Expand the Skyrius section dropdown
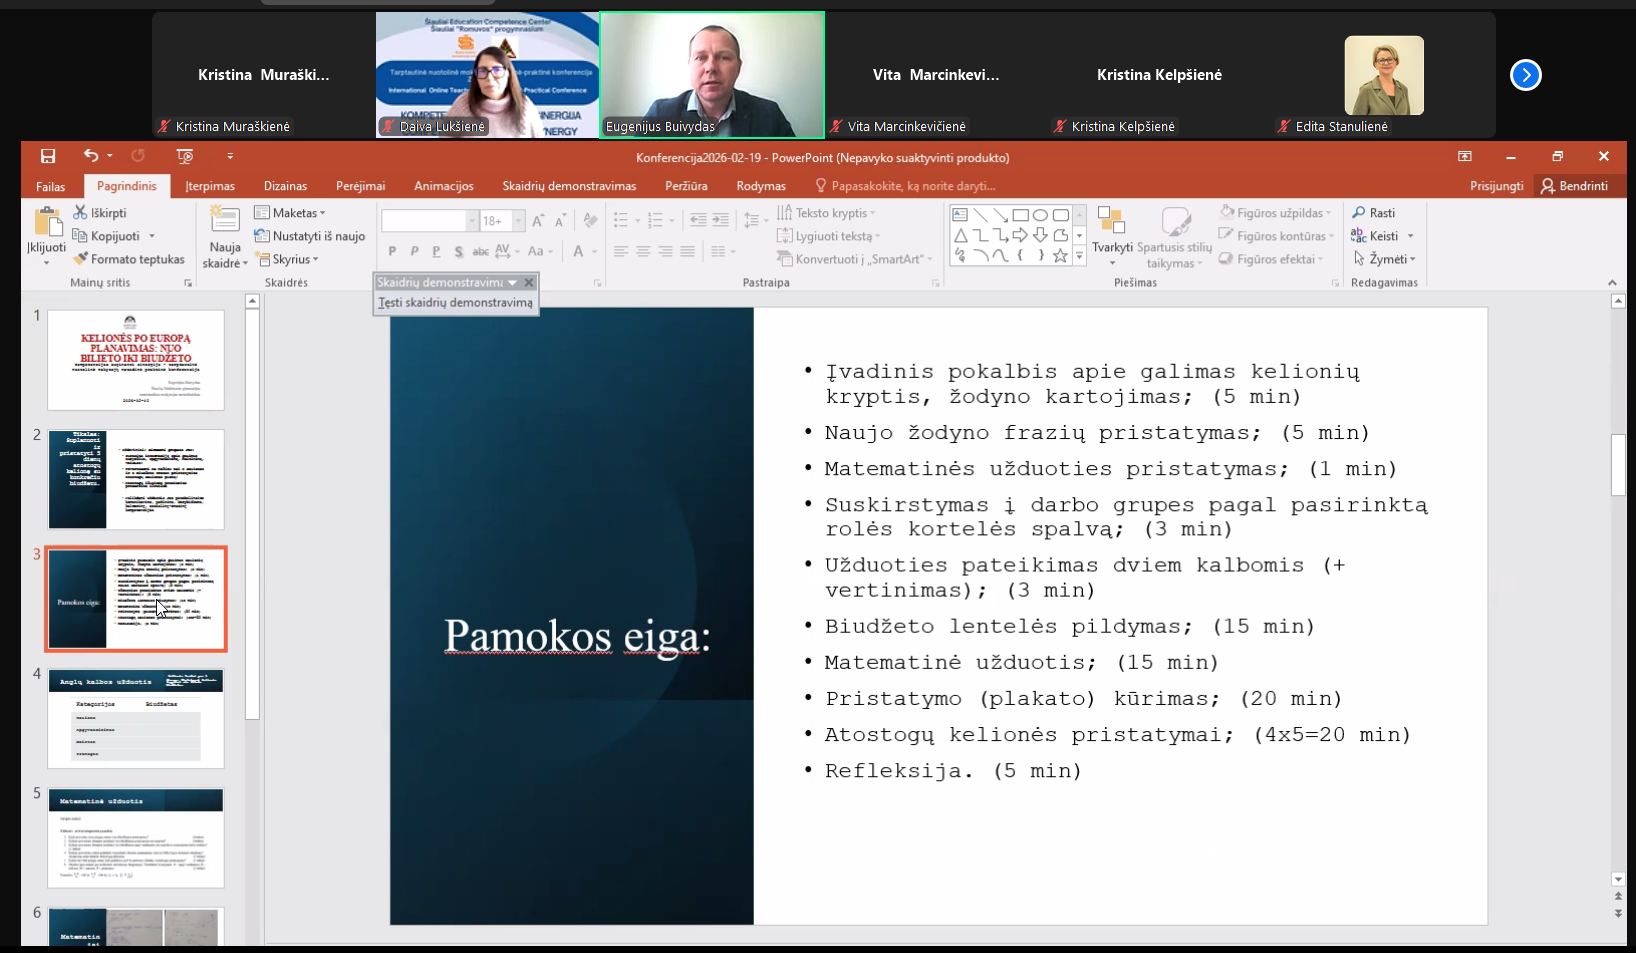1636x953 pixels. click(287, 259)
